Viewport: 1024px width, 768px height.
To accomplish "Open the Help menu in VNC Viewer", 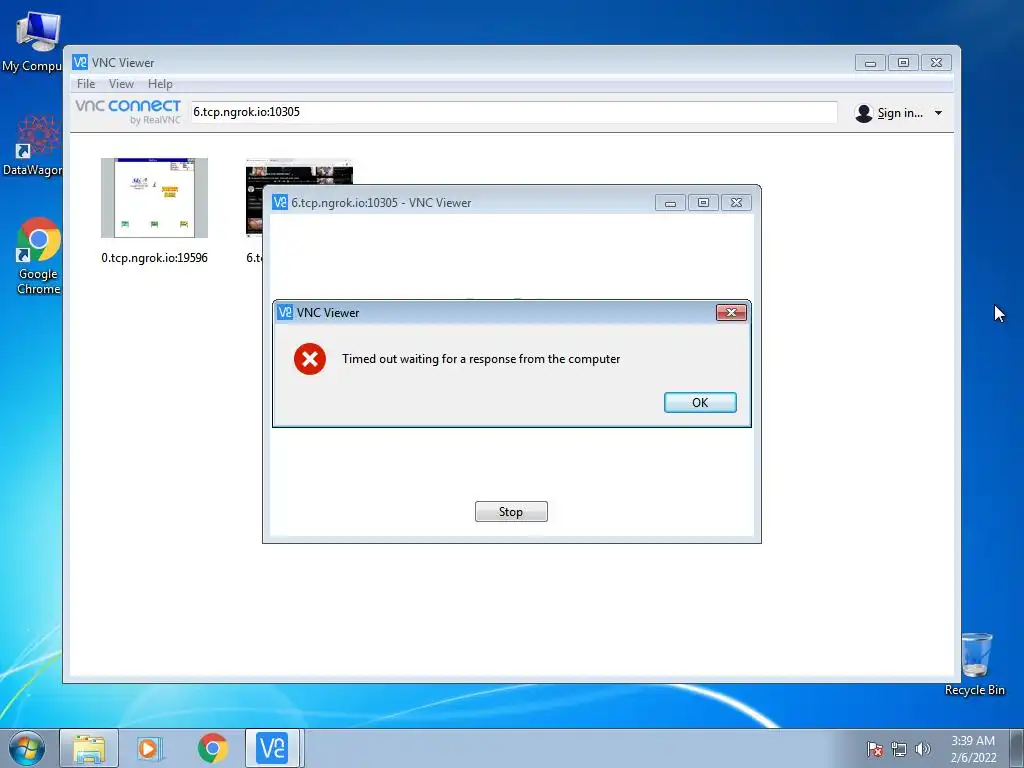I will [x=160, y=84].
